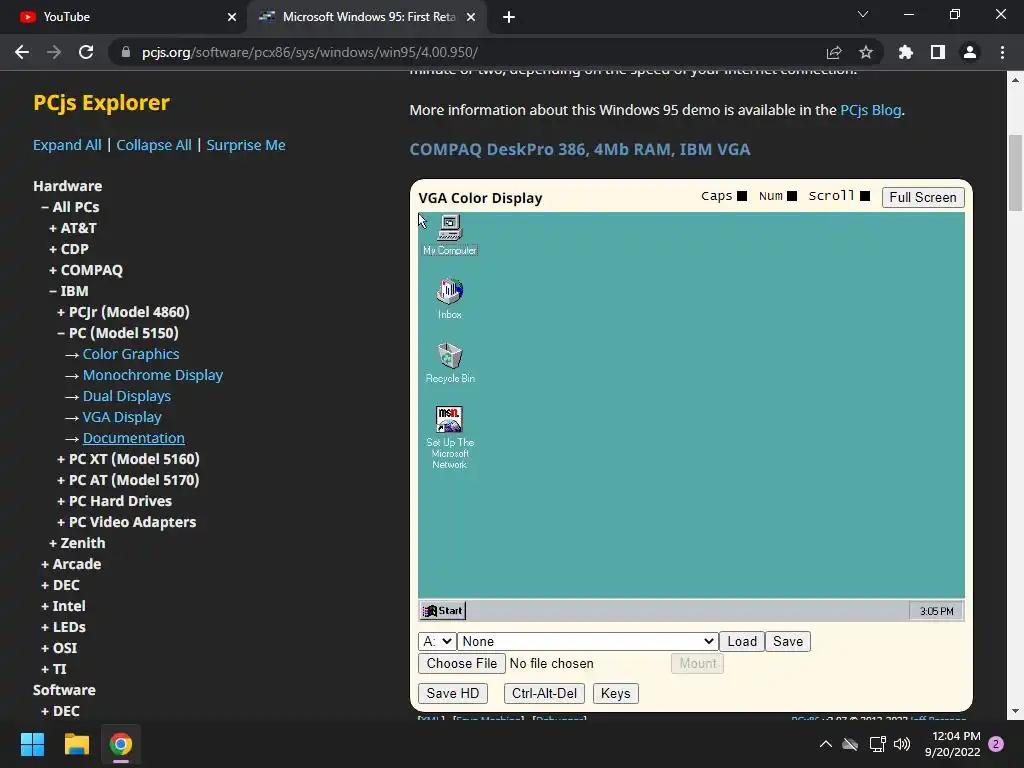Open the Chrome profile icon
The height and width of the screenshot is (768, 1024).
(x=970, y=52)
